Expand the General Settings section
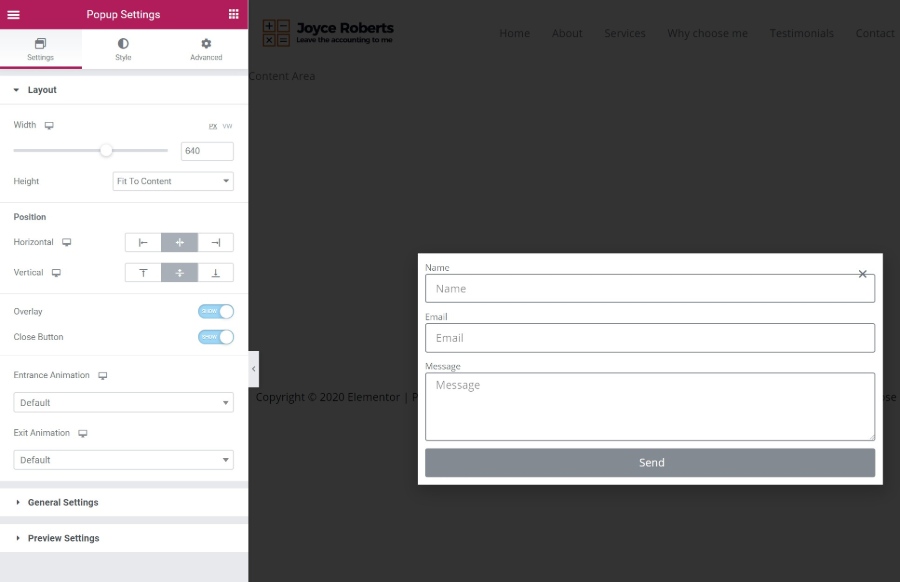 pos(123,502)
